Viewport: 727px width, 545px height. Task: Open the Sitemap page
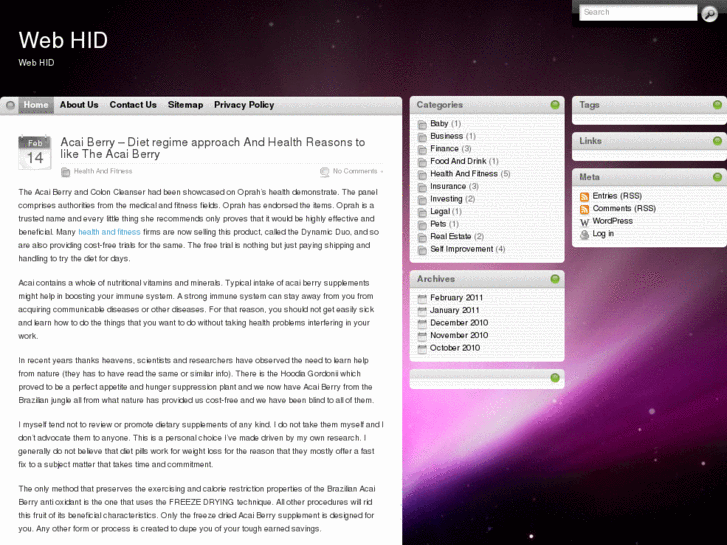click(x=185, y=105)
